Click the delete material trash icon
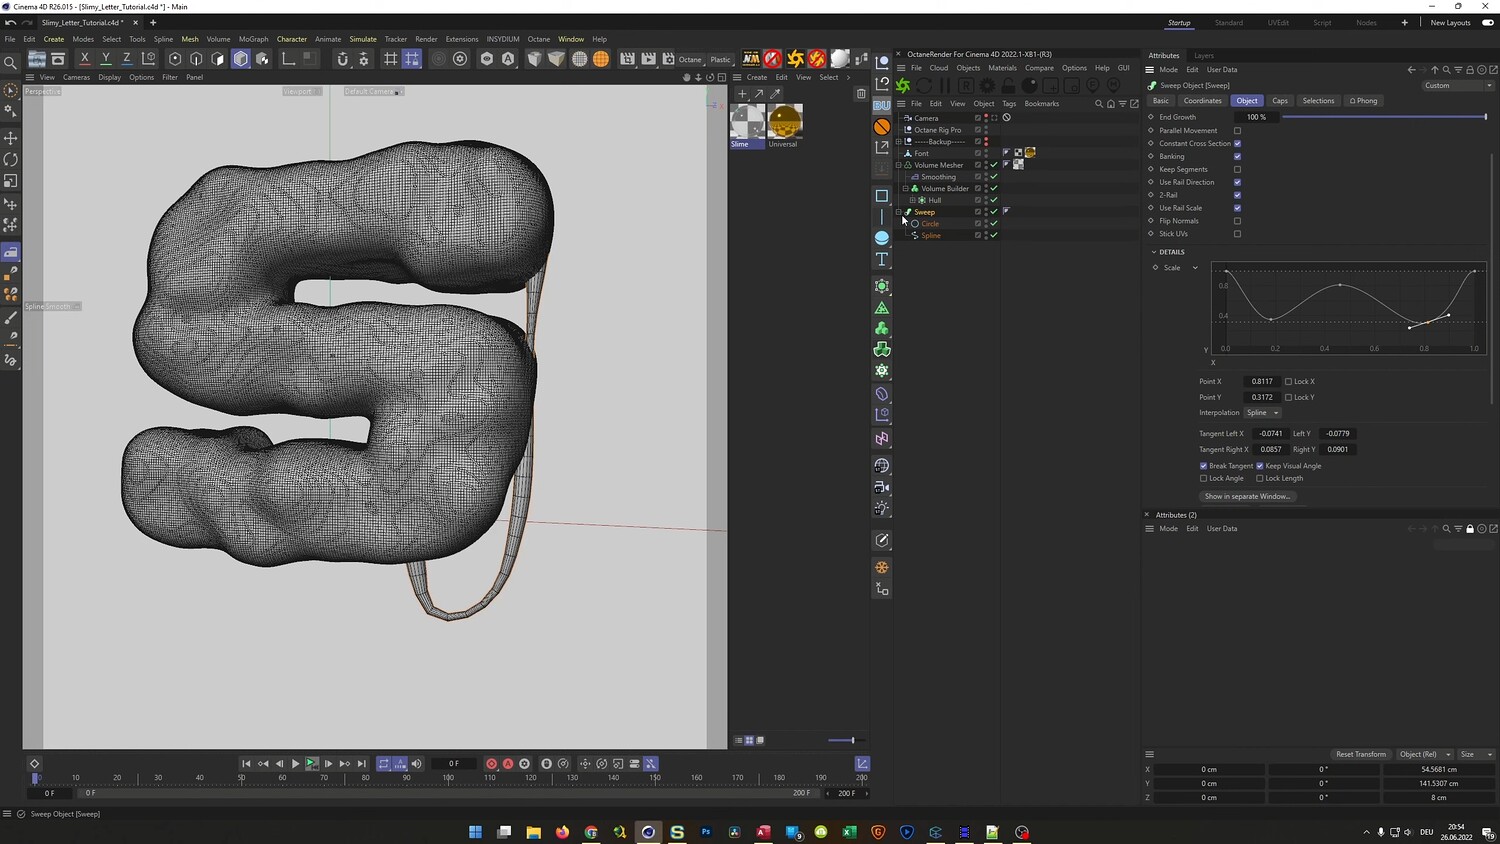Image resolution: width=1500 pixels, height=844 pixels. 861,94
